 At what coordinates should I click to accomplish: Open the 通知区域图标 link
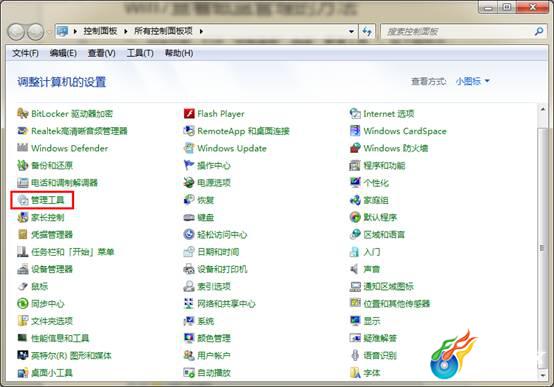pyautogui.click(x=389, y=286)
